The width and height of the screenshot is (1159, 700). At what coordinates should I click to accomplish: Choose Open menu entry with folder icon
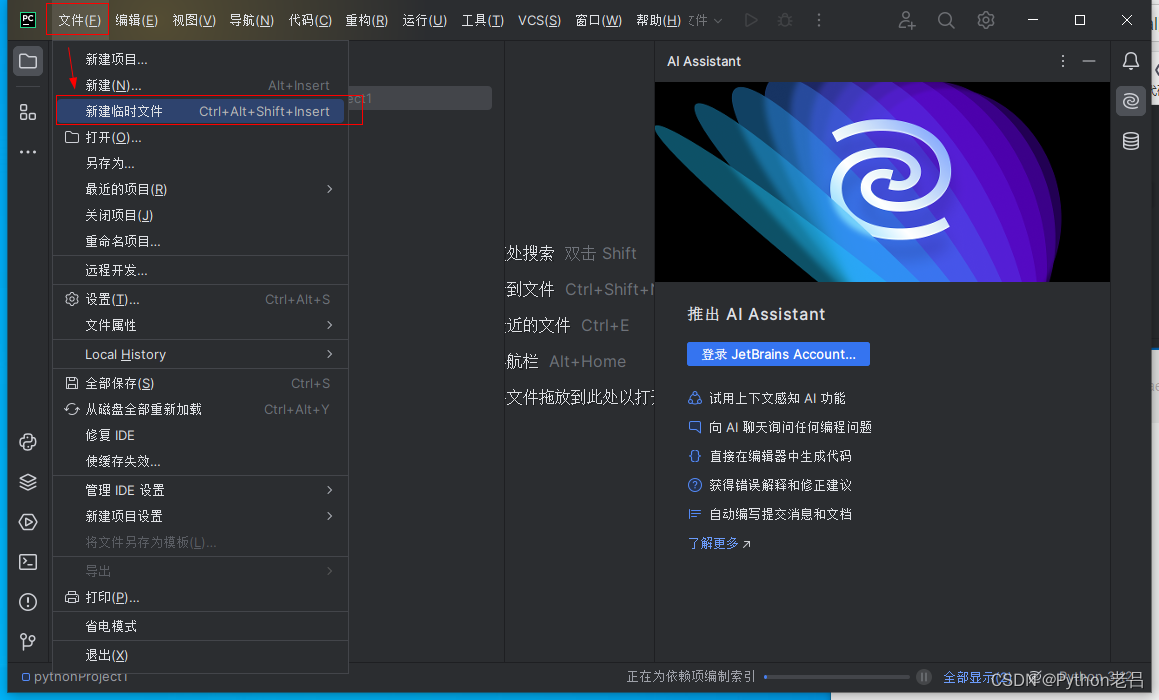click(x=200, y=137)
